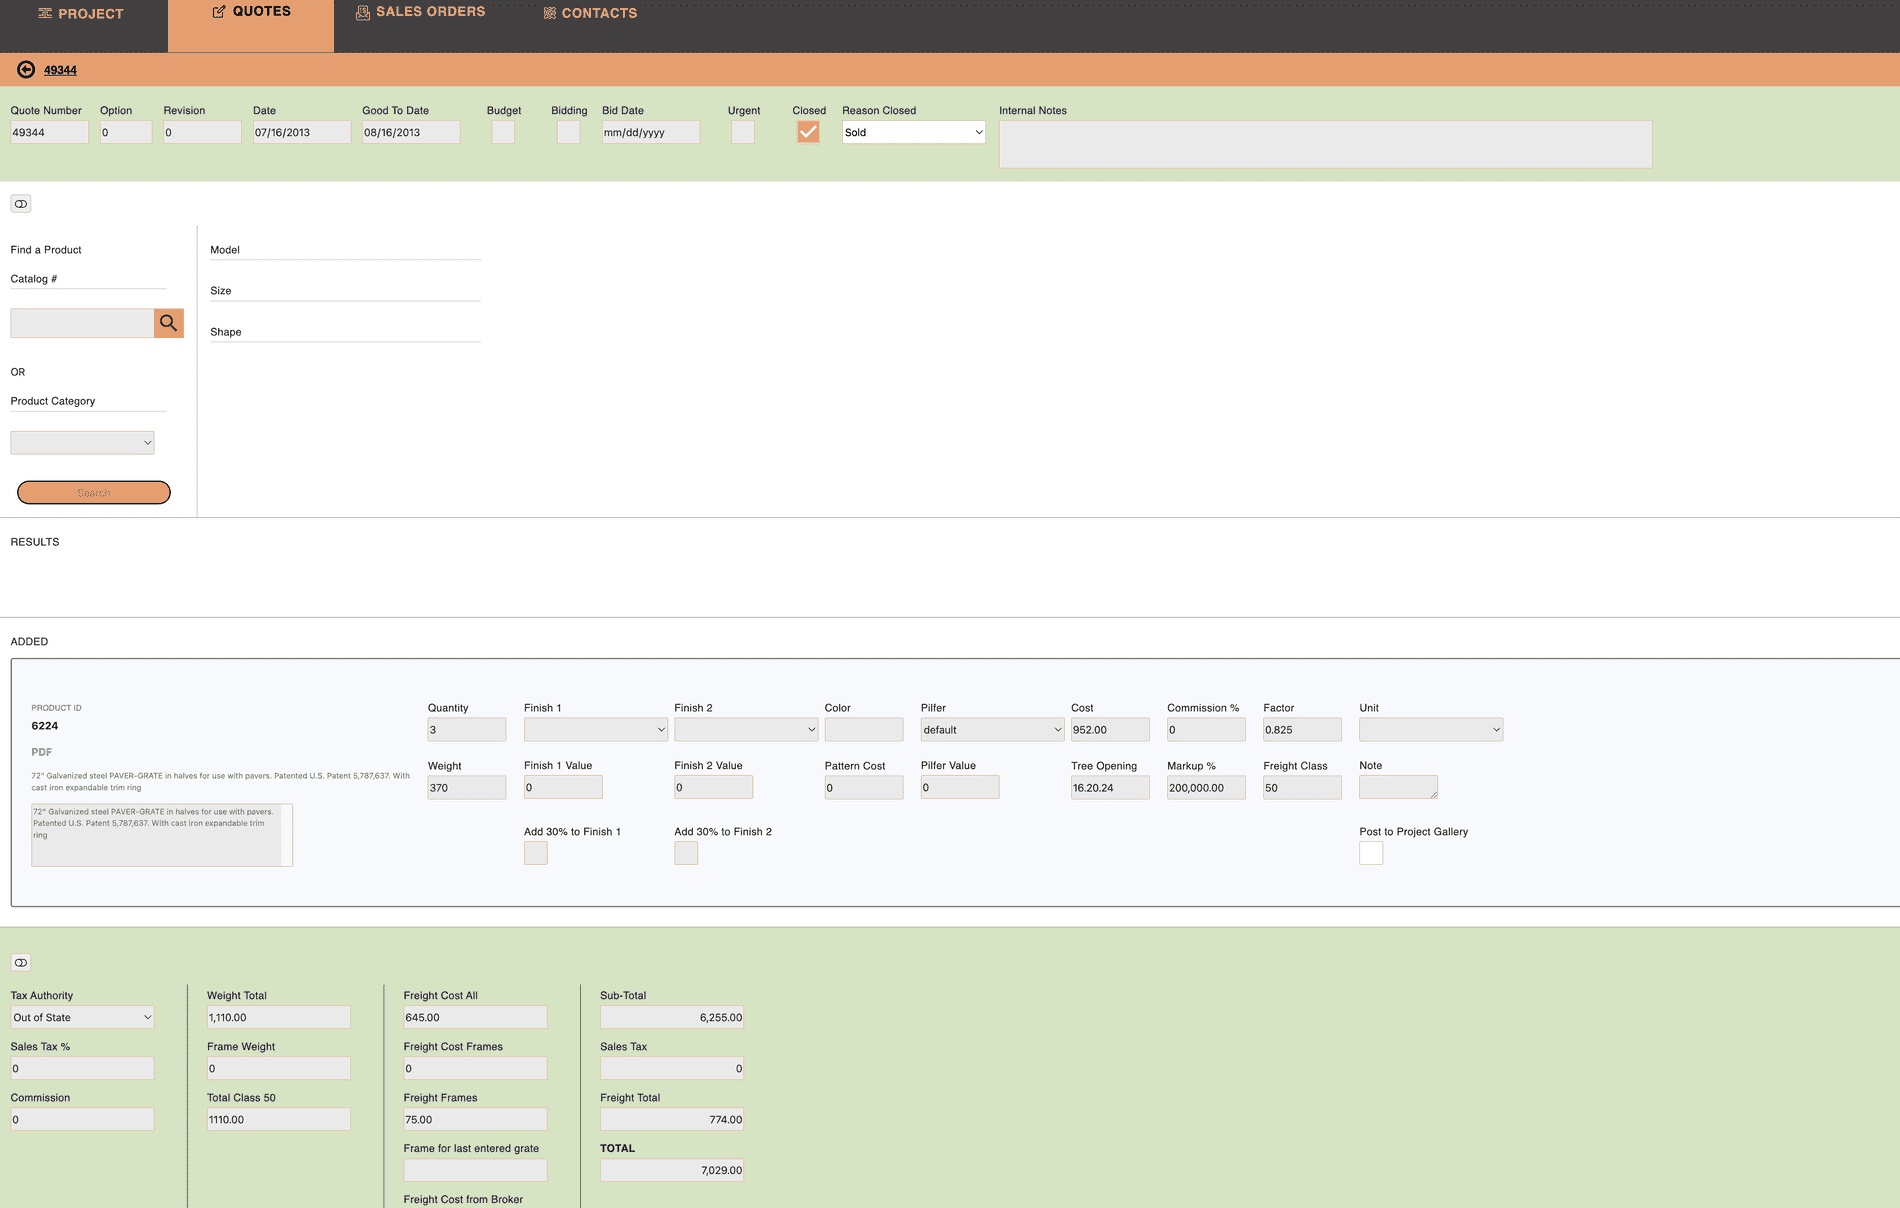Click the Internal Notes text area

(1325, 144)
